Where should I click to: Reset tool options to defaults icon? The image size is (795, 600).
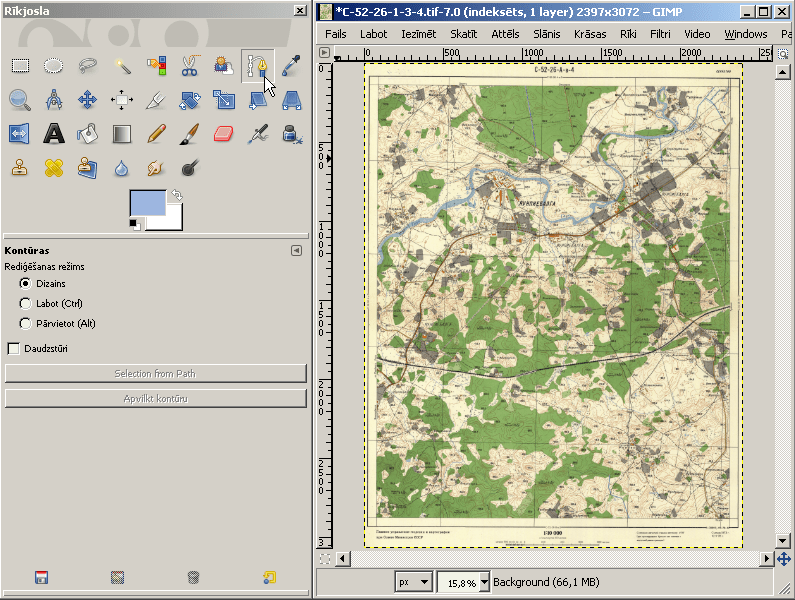click(269, 577)
